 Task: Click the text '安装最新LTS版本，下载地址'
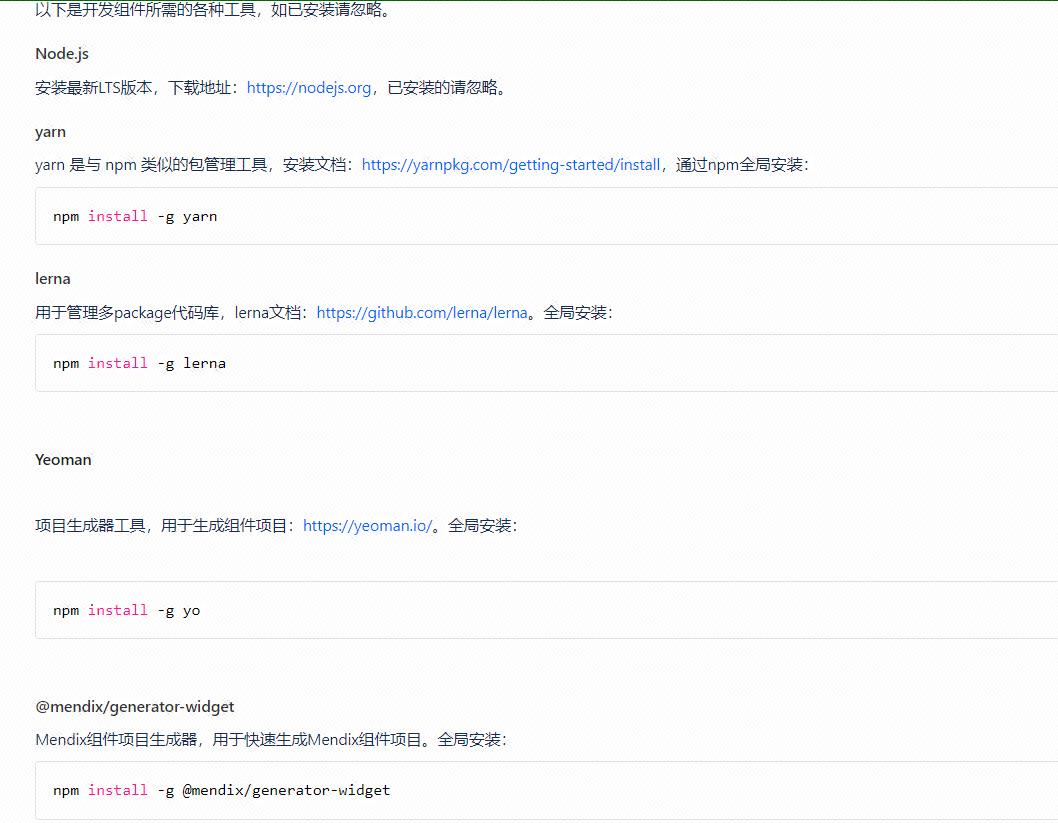pyautogui.click(x=133, y=88)
